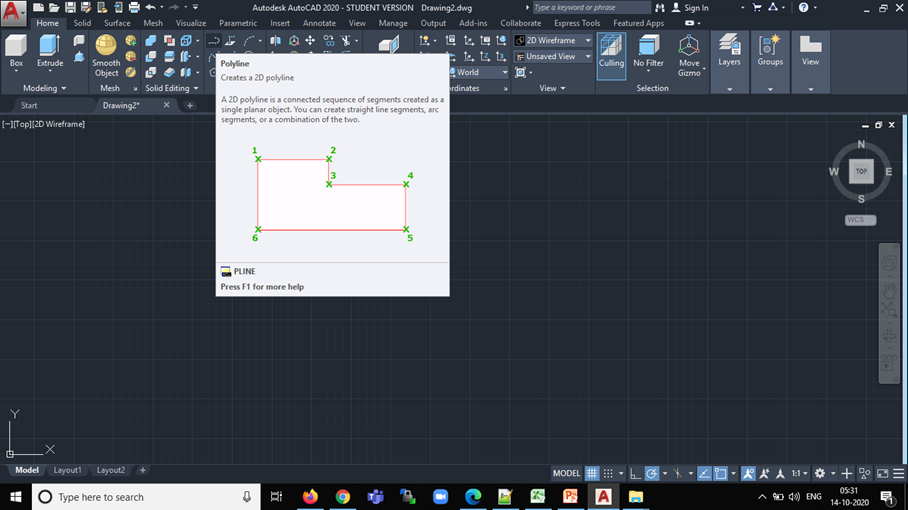Toggle Object Snap Tracking in status bar
Screen dimensions: 908x510
[704, 474]
